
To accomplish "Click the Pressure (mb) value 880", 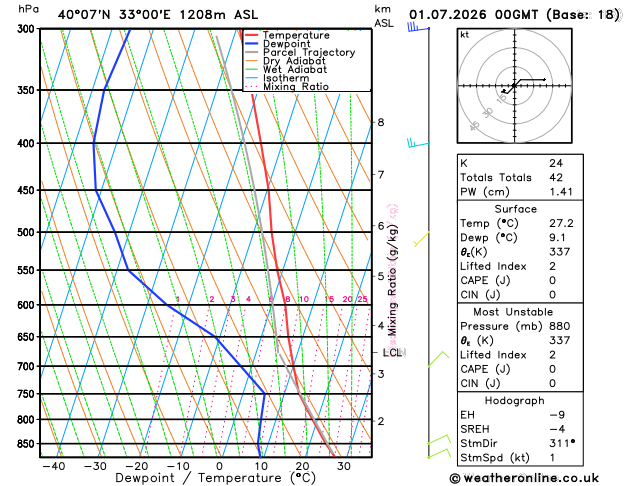I will coord(560,326).
